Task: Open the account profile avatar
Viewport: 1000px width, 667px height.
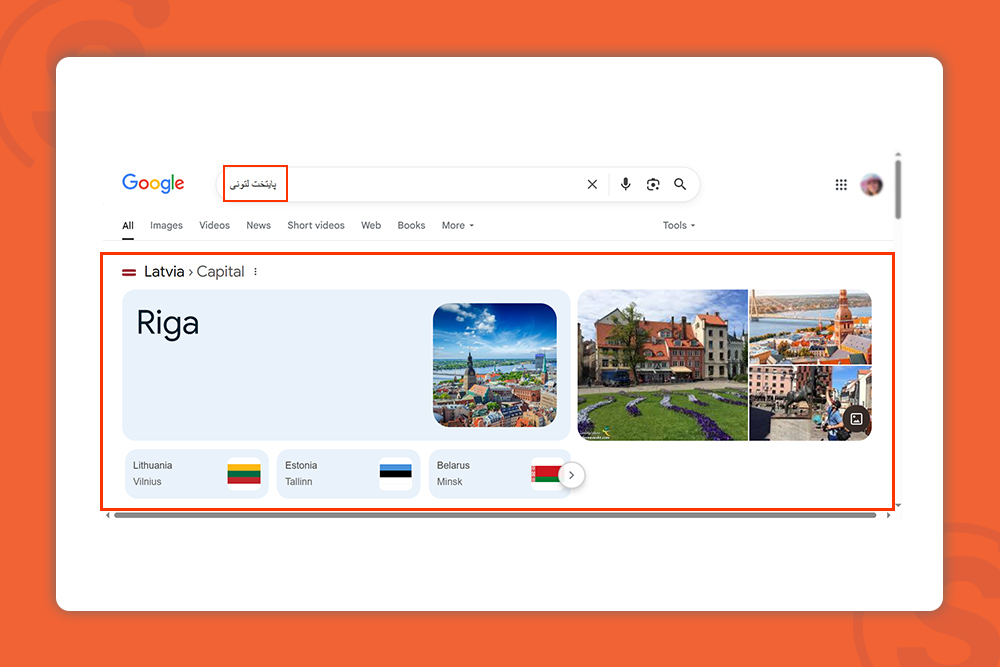Action: tap(871, 185)
